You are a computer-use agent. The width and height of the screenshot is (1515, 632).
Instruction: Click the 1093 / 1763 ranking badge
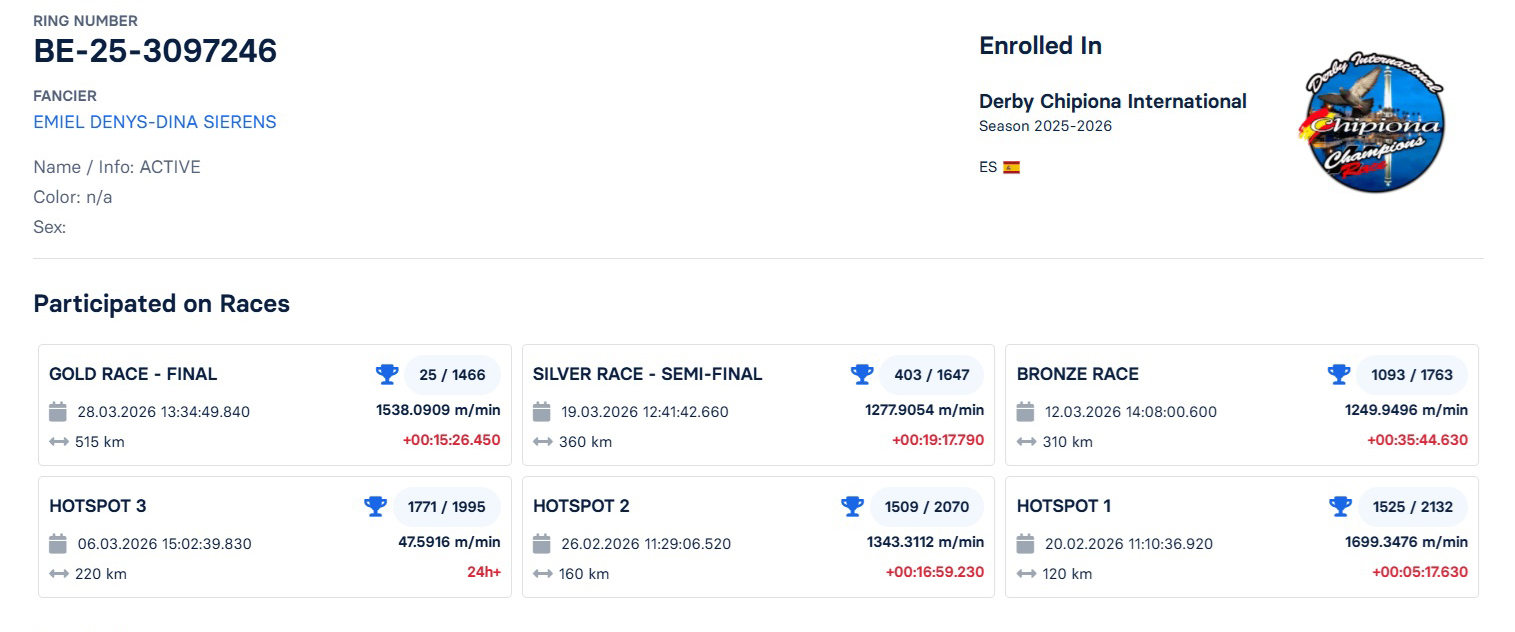pos(1412,374)
